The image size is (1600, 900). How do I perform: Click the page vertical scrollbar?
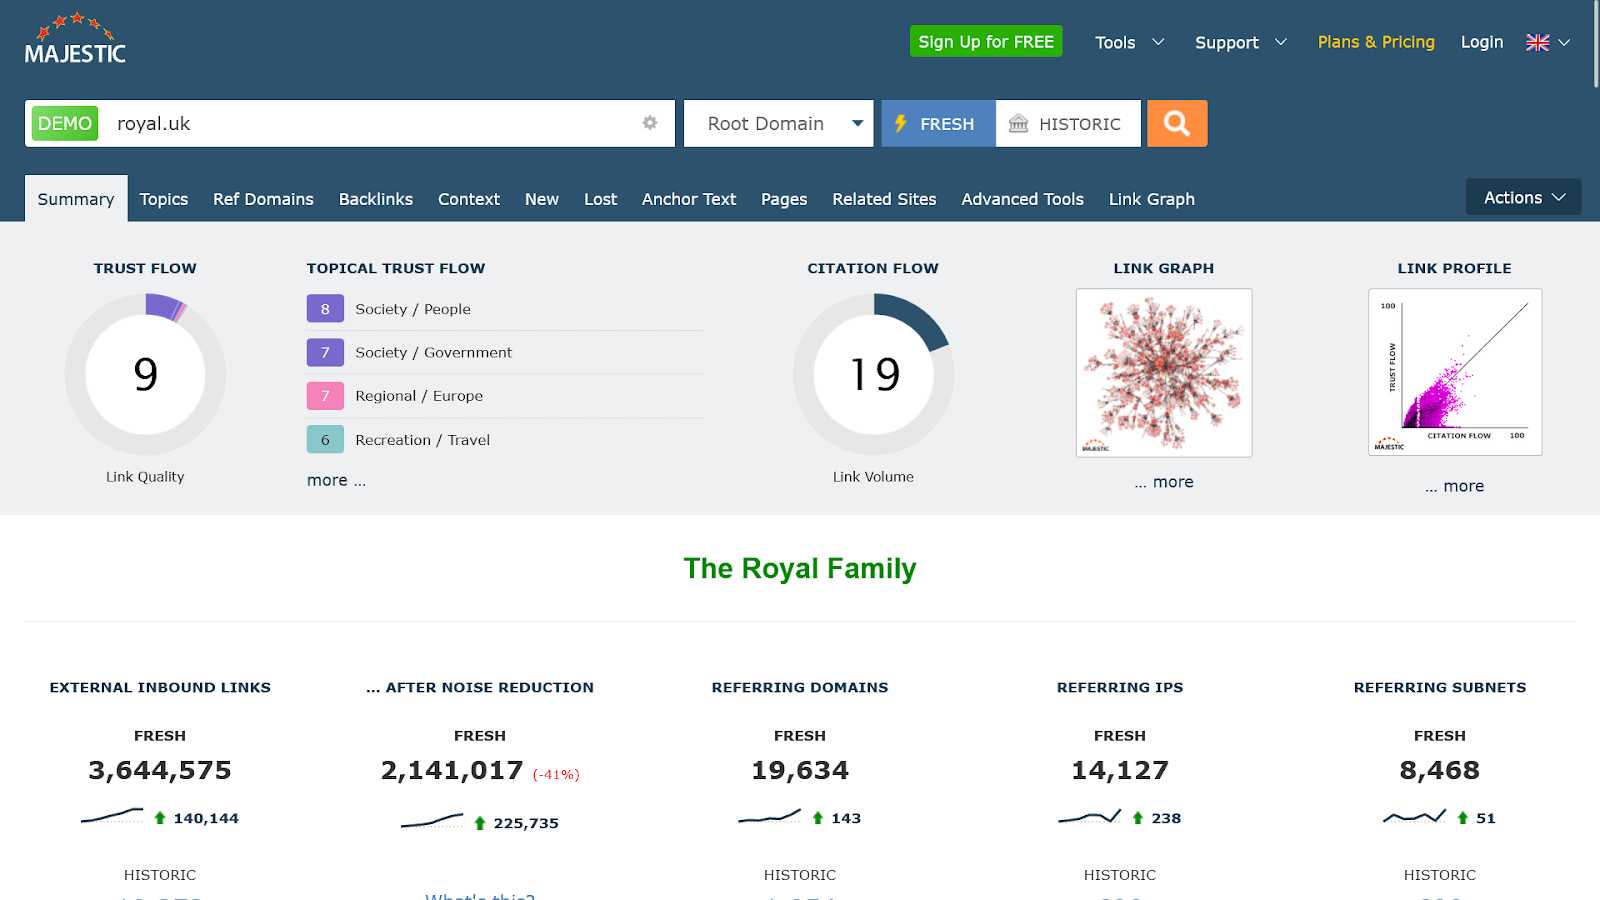pos(1594,45)
